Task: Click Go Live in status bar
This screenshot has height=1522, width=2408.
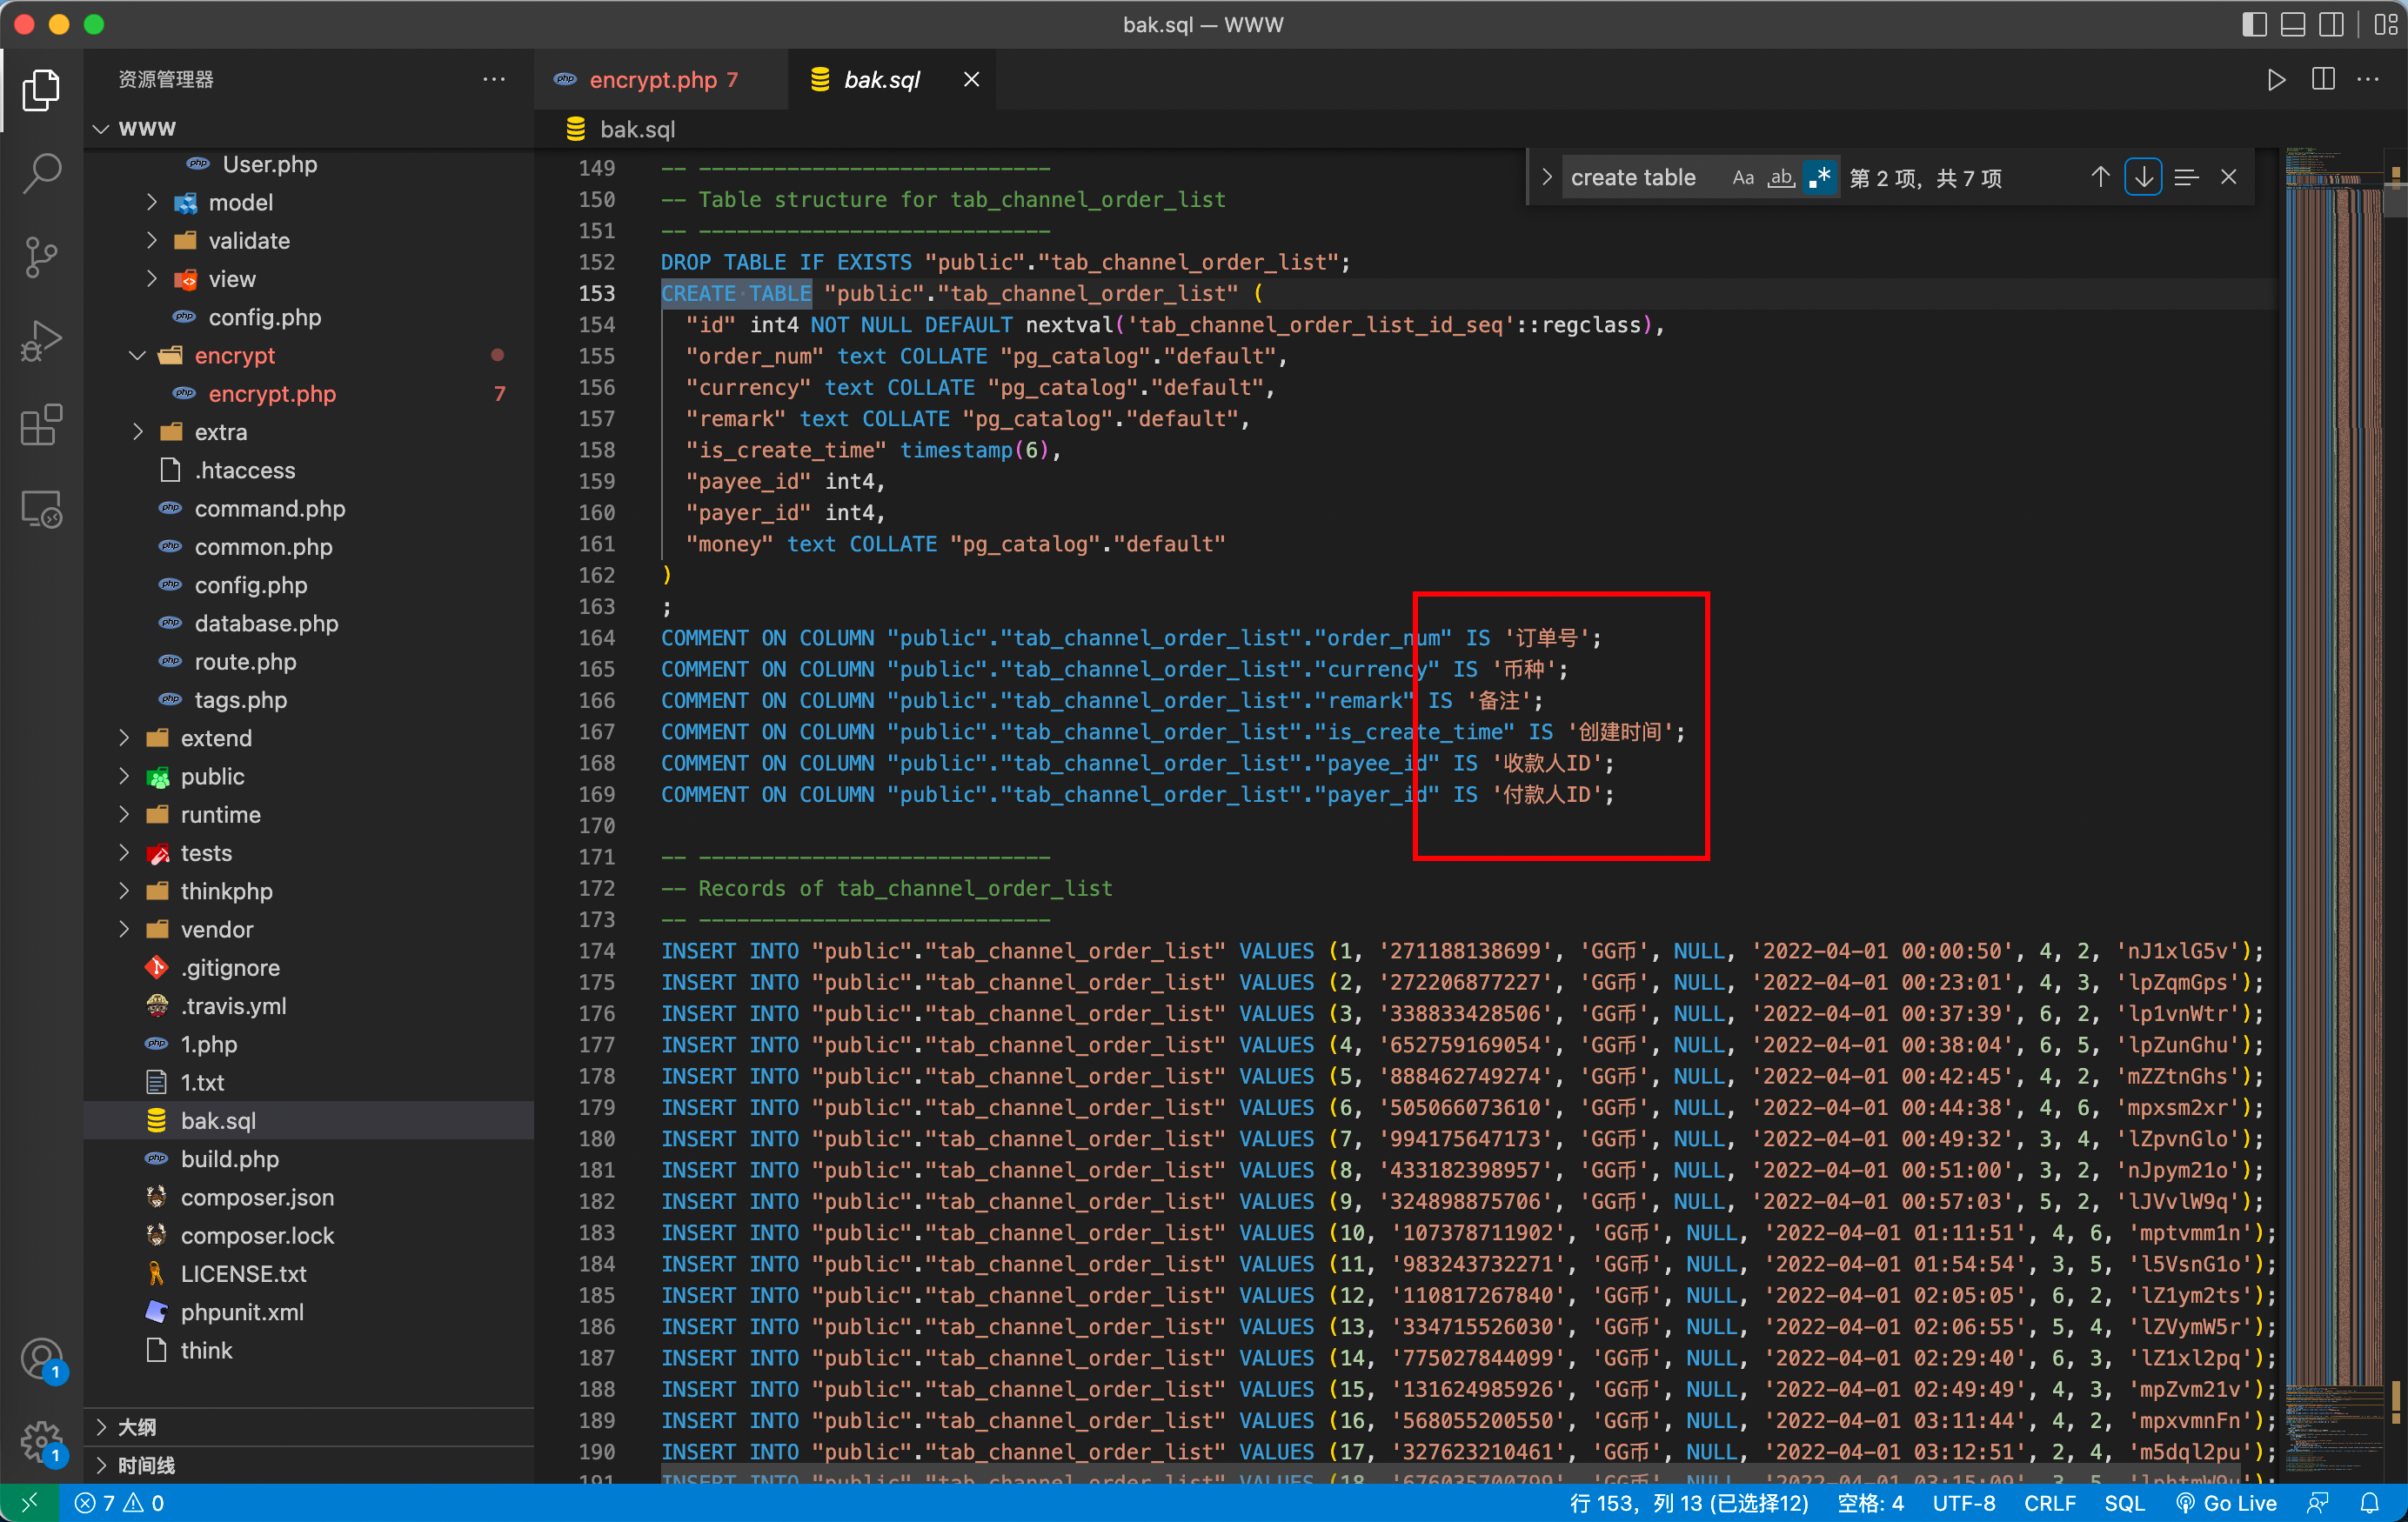Action: point(2227,1503)
